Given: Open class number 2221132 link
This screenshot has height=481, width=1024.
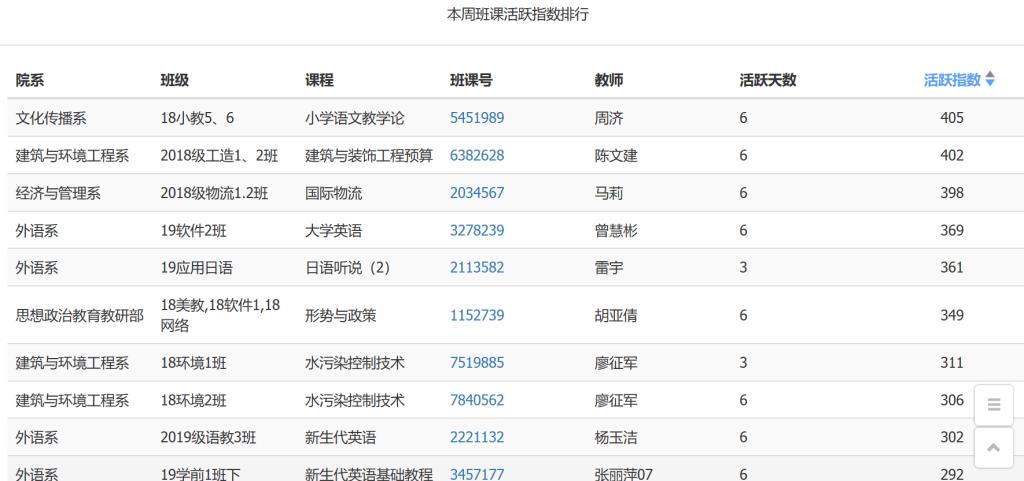Looking at the screenshot, I should click(x=477, y=437).
